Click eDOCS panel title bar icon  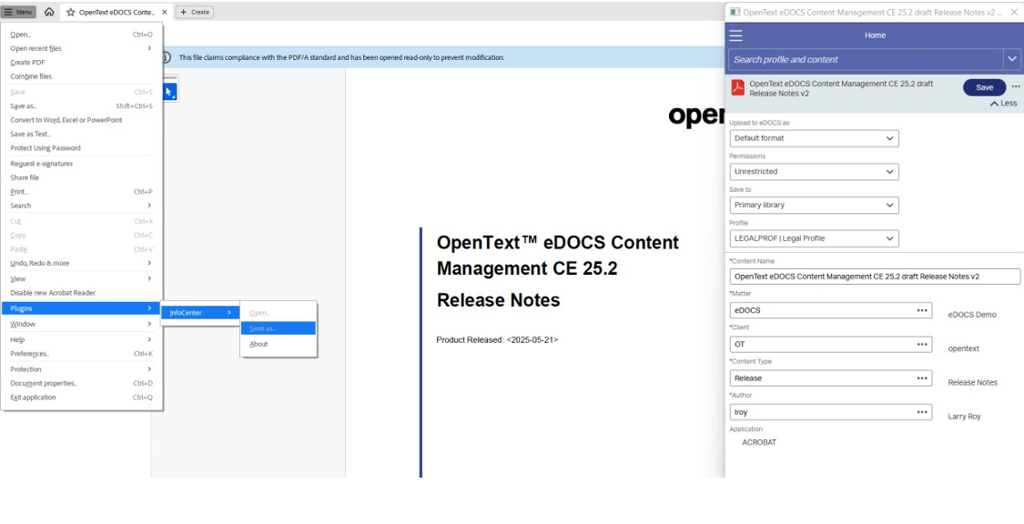[x=735, y=12]
